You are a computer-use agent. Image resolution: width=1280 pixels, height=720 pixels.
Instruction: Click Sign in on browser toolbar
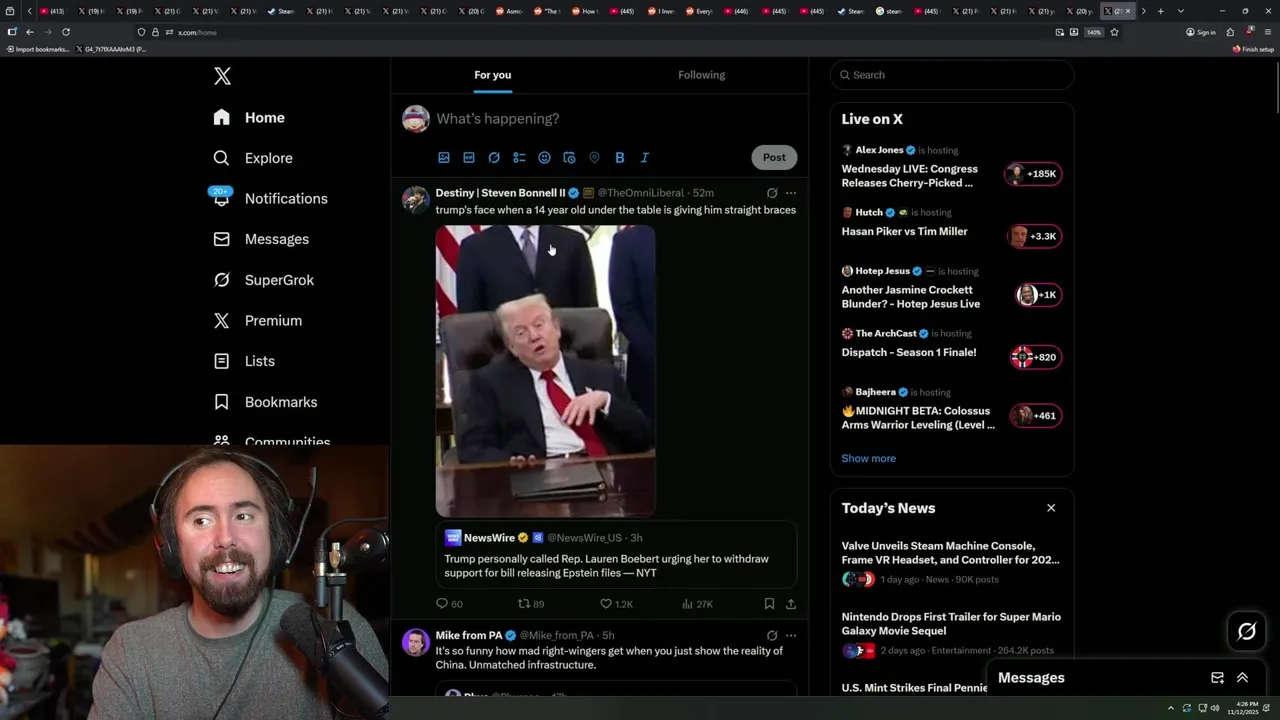point(1201,32)
